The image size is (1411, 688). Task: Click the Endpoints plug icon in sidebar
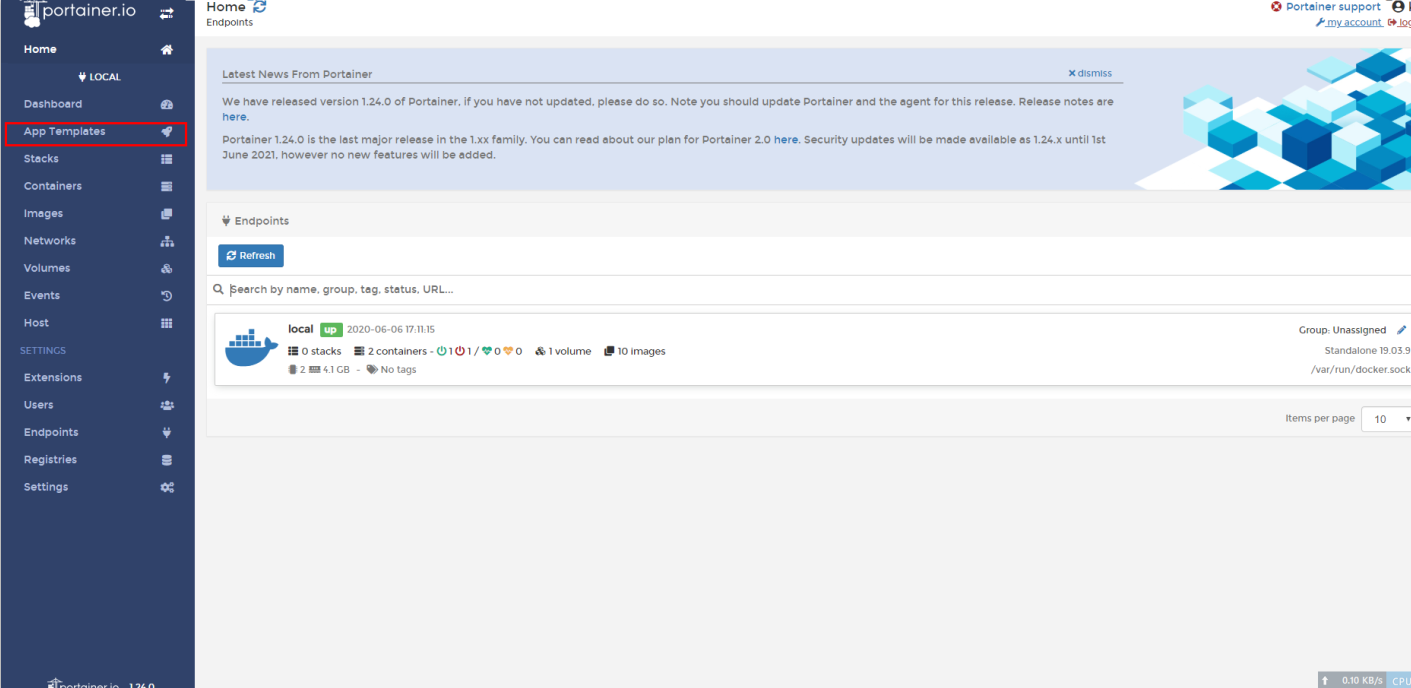click(167, 432)
